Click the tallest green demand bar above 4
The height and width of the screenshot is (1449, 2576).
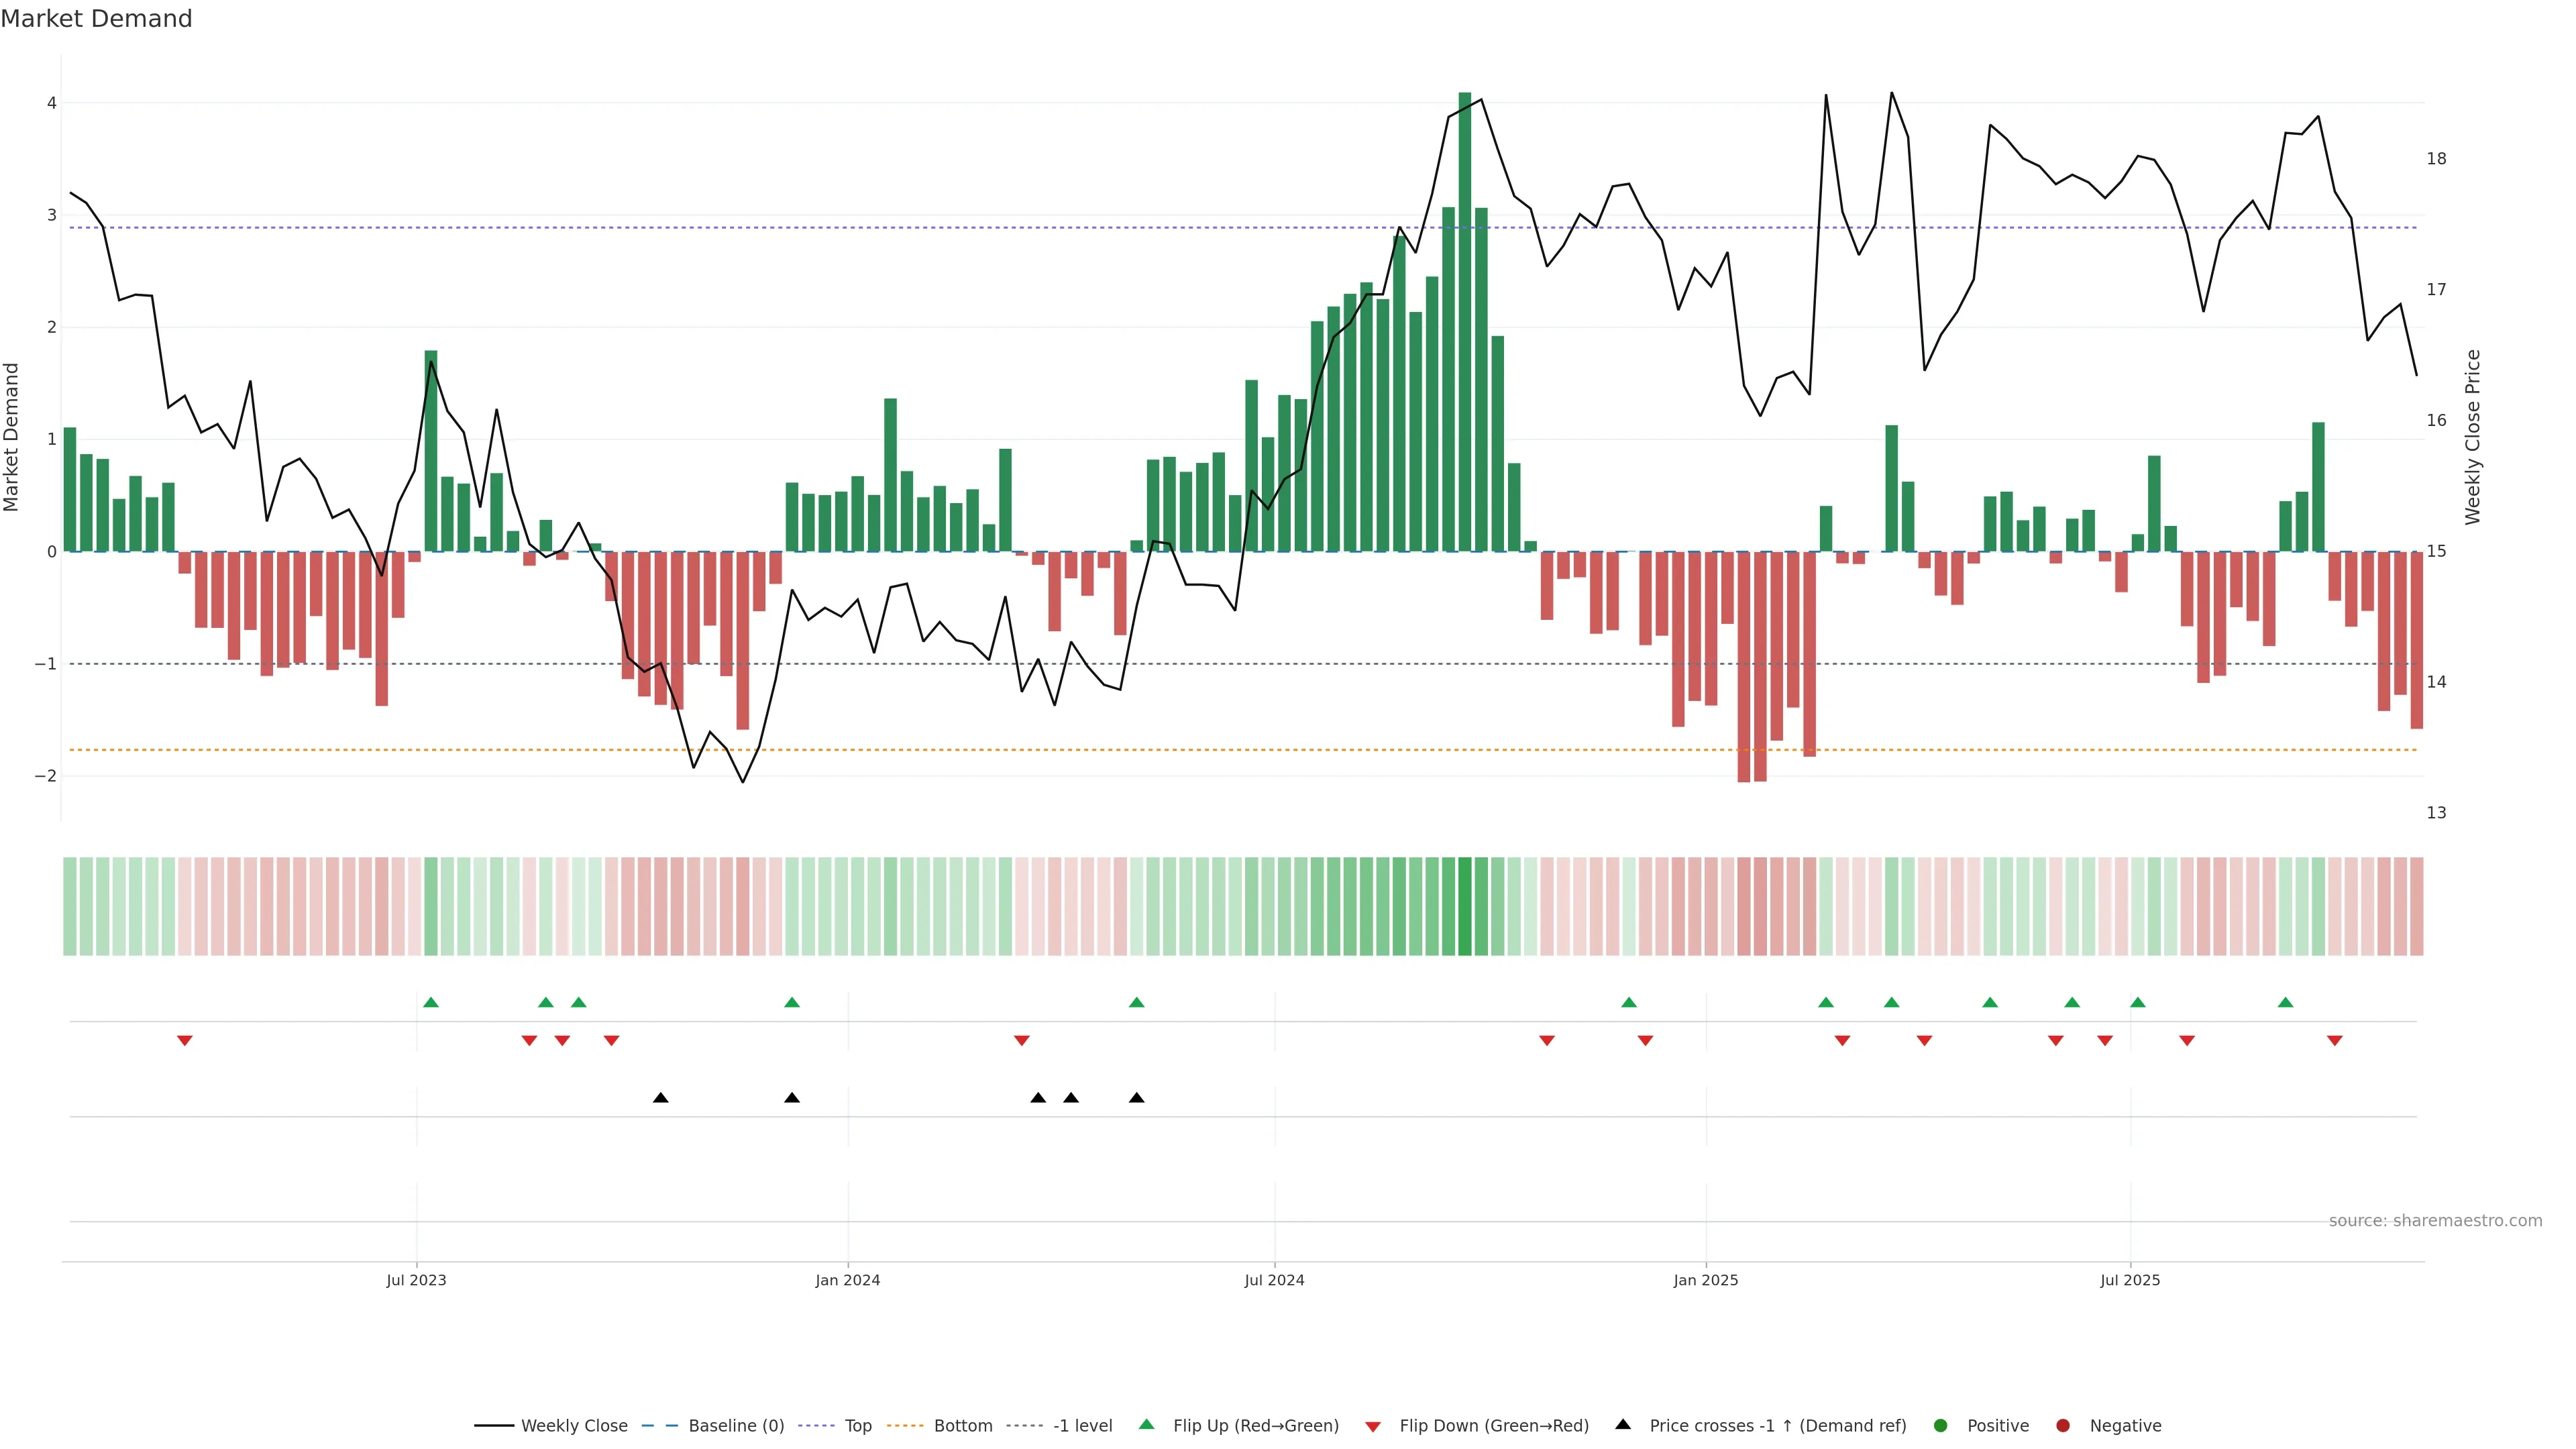tap(1464, 320)
